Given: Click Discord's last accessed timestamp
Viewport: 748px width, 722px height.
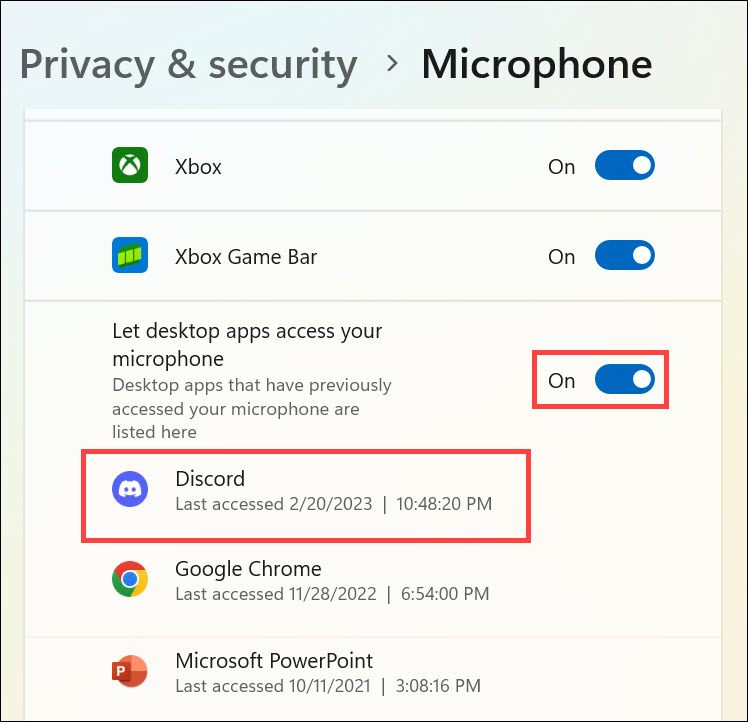Looking at the screenshot, I should pos(333,504).
